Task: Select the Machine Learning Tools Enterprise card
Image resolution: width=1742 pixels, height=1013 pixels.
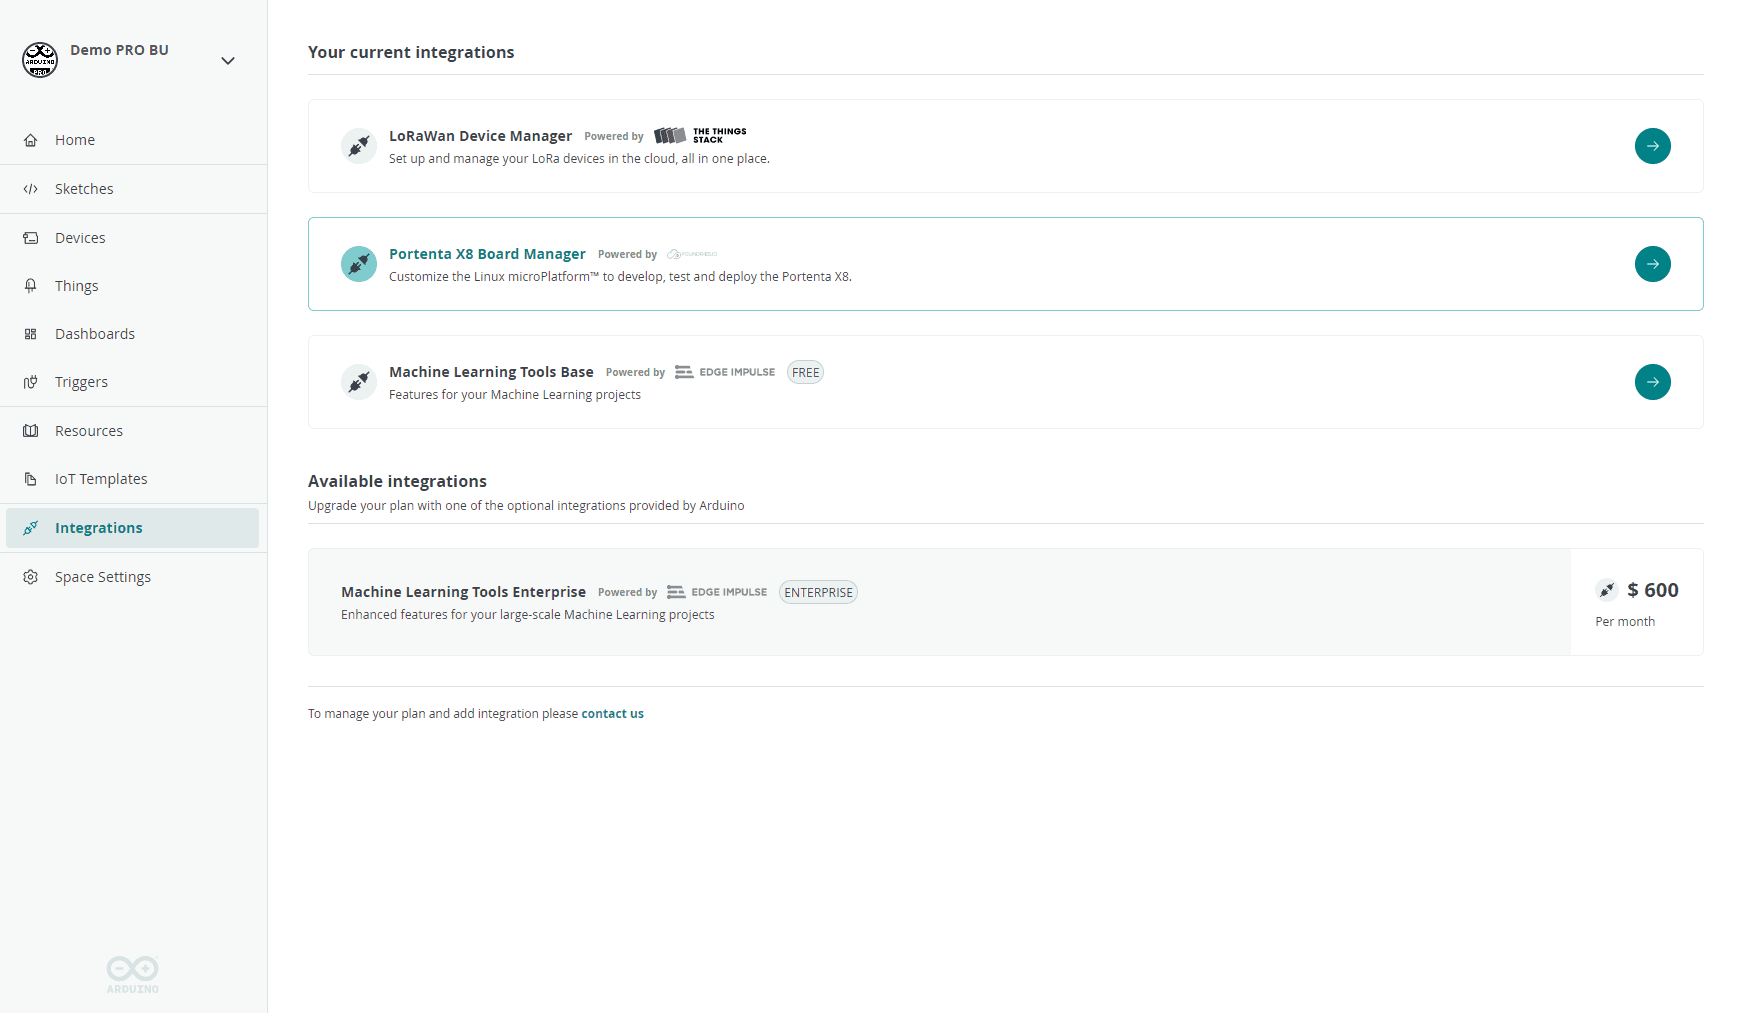Action: tap(938, 602)
